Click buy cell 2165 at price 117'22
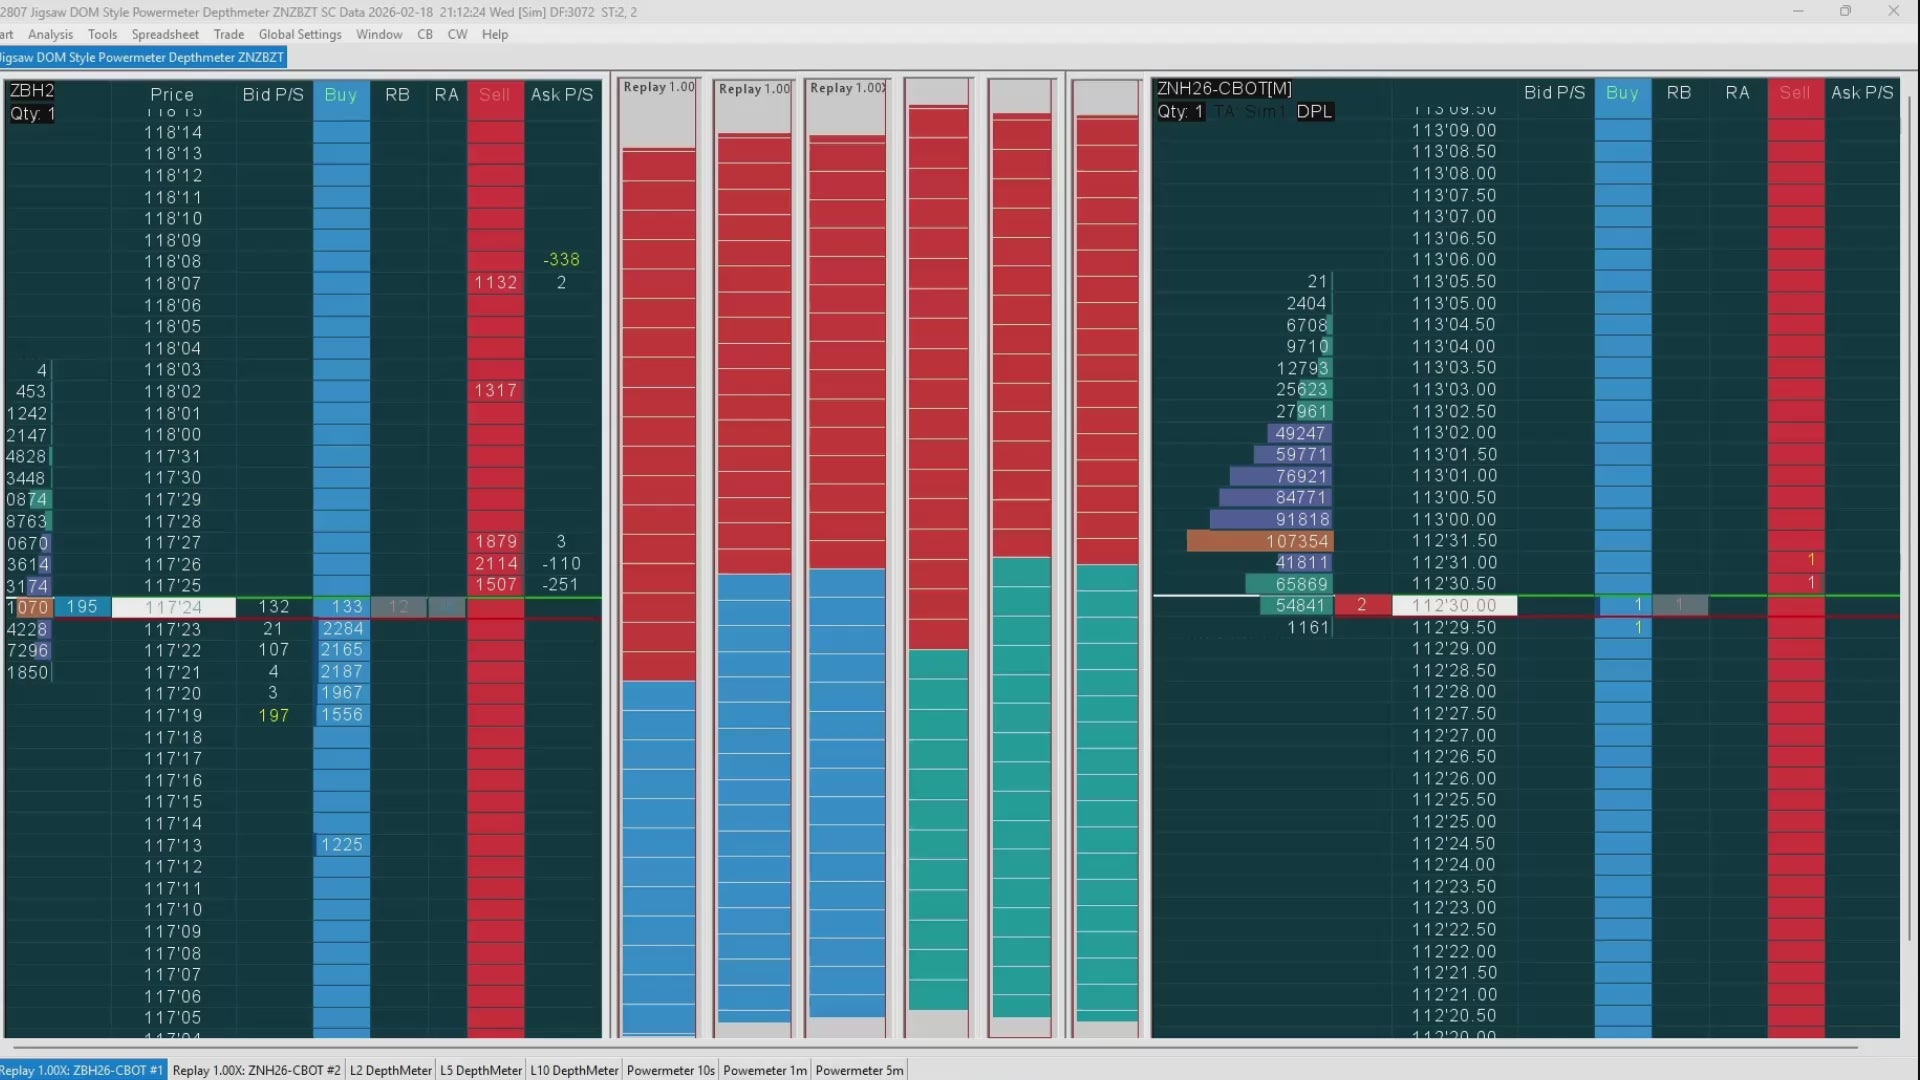 pos(342,650)
